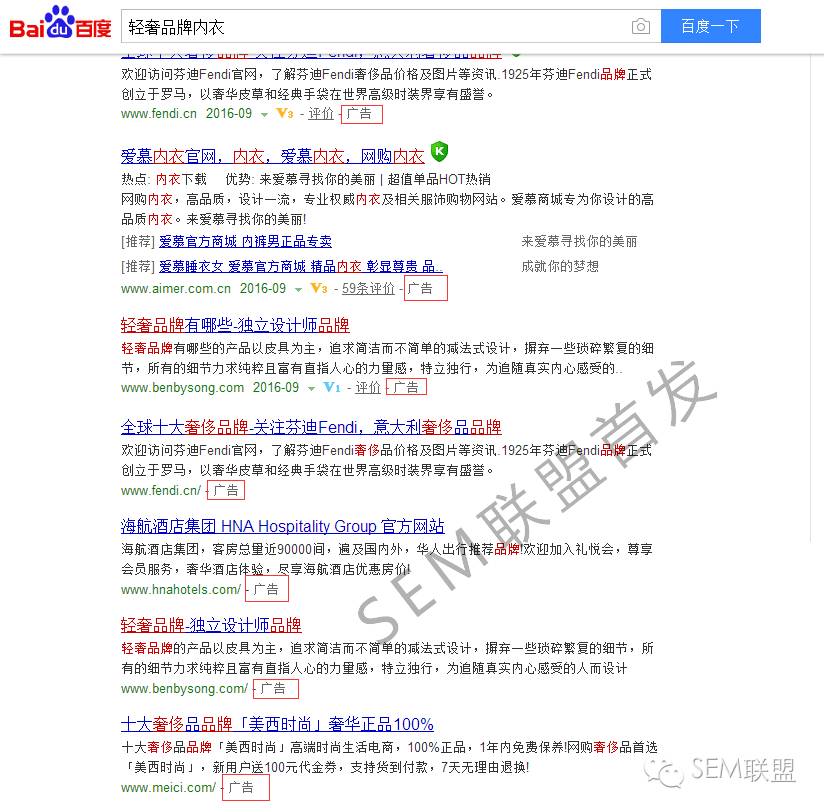Open 全球十大奢侈品牌-关注芬迪Fendi result title above www.fendi.cn/
The image size is (824, 812).
pos(311,427)
